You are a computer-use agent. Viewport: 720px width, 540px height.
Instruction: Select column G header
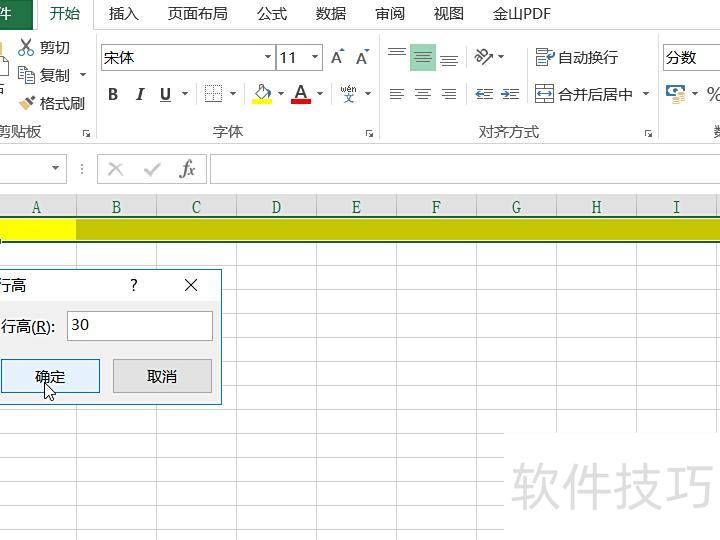point(517,207)
